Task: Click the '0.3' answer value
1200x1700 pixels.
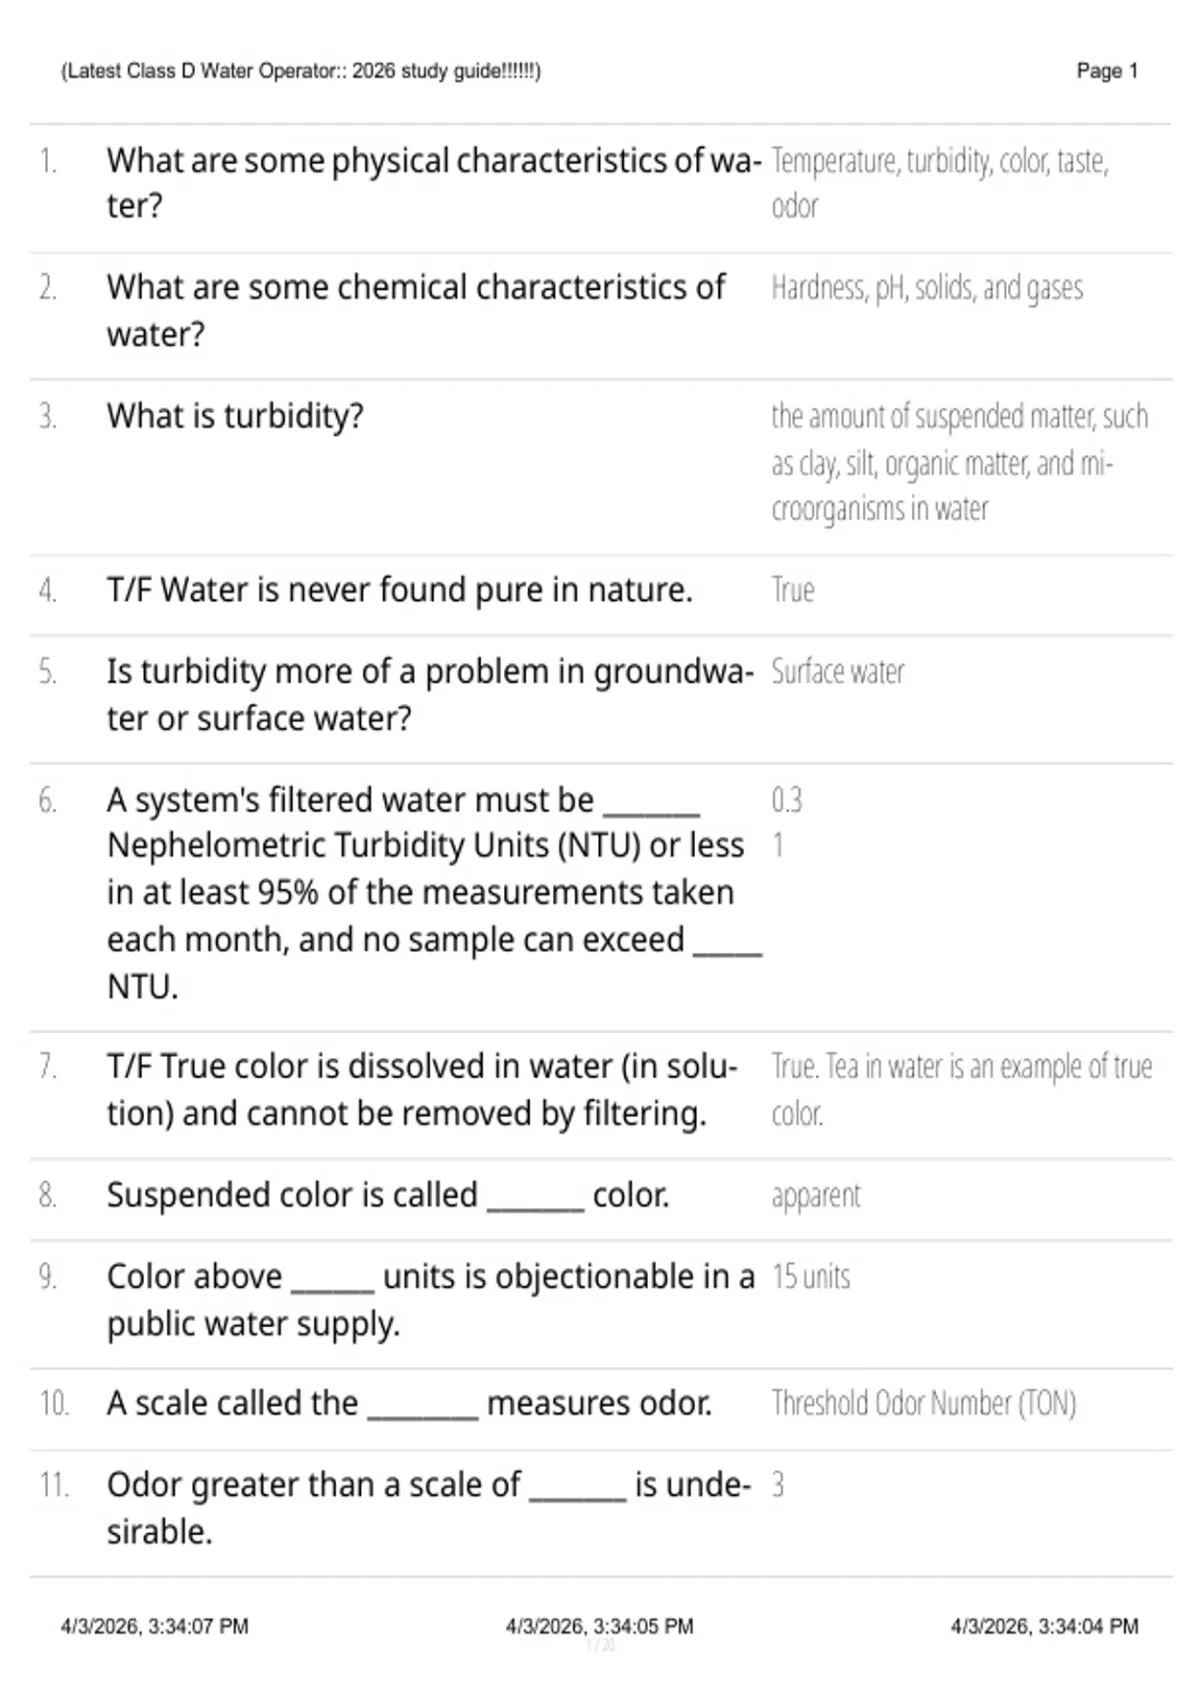Action: [x=787, y=800]
